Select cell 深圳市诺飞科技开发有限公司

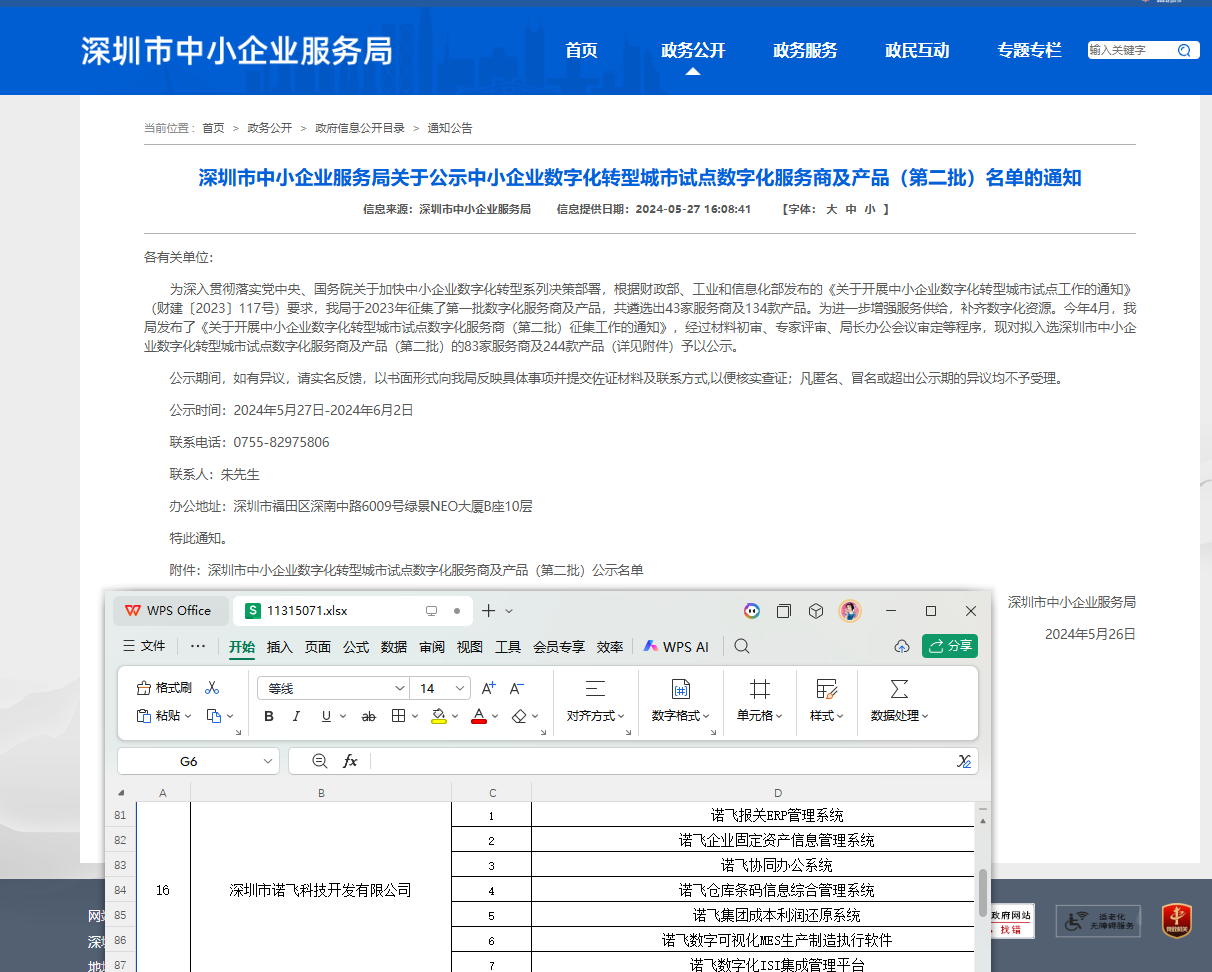point(320,890)
